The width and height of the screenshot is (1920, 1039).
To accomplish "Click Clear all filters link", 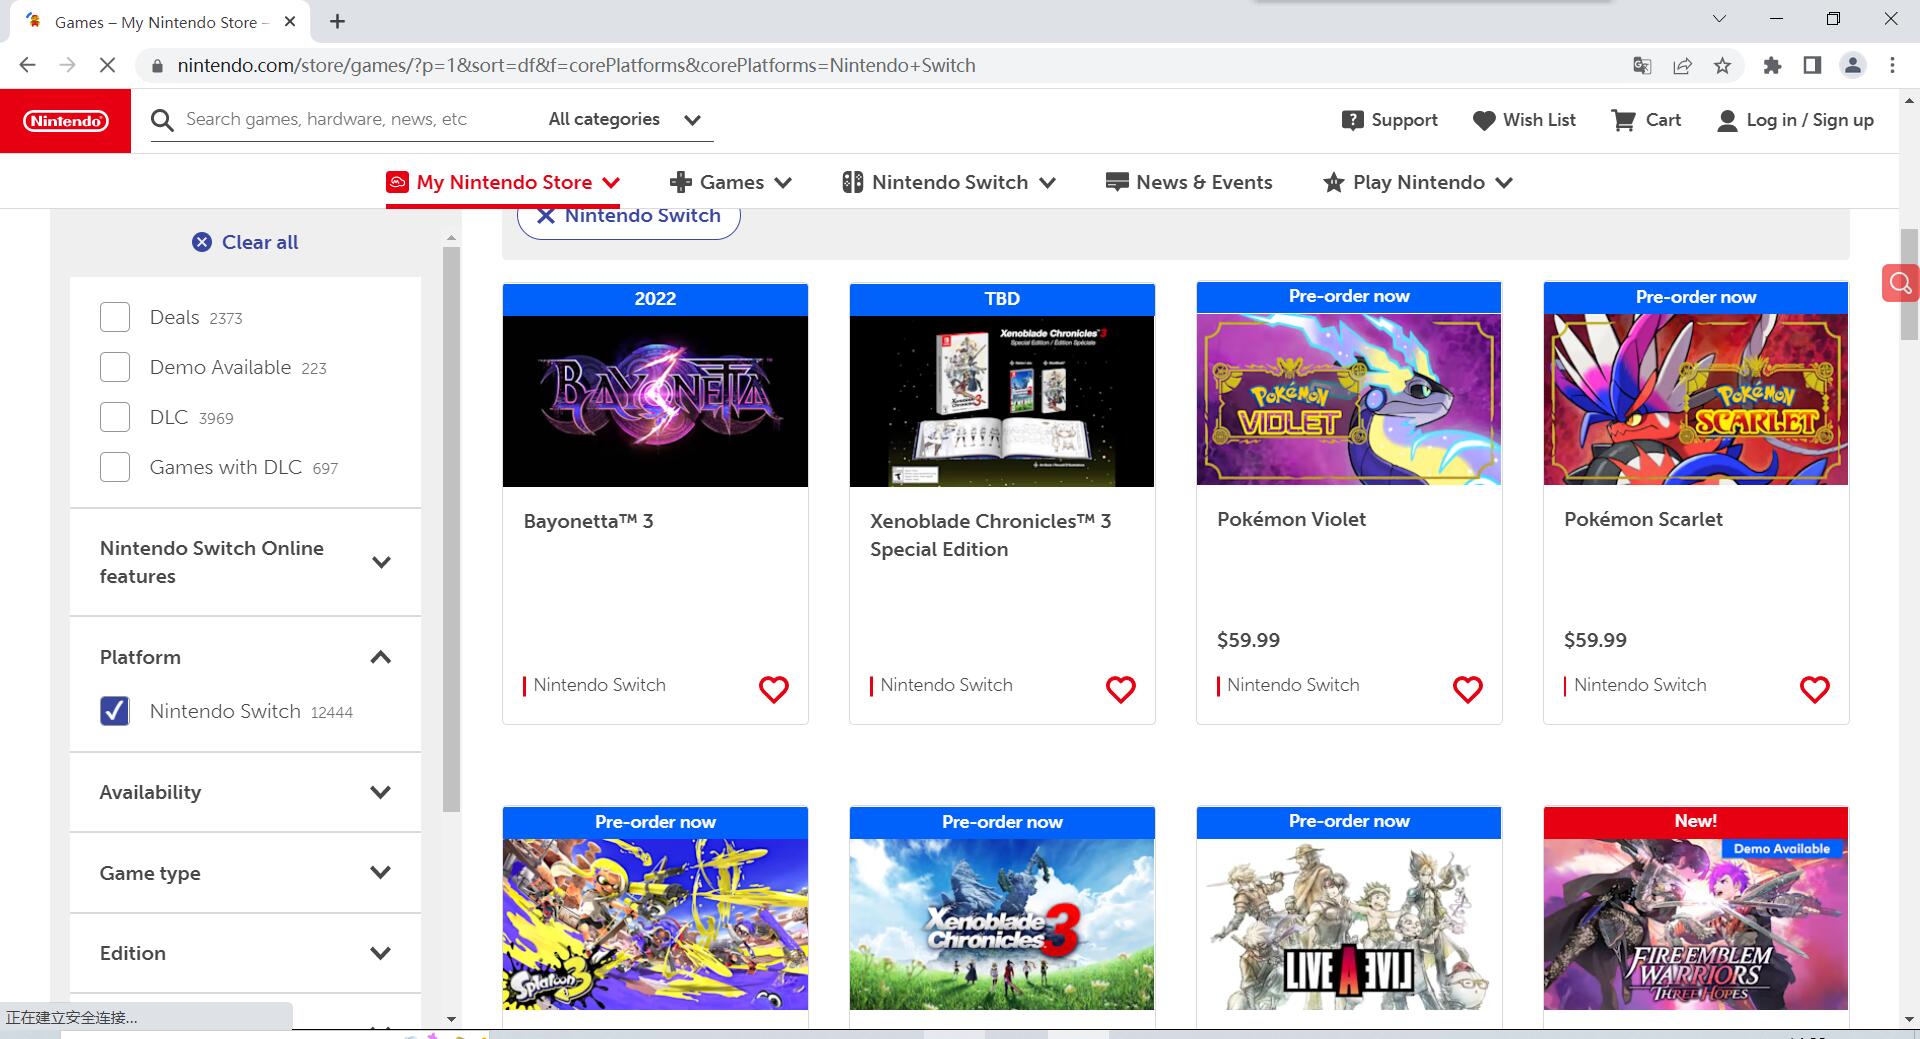I will tap(245, 242).
